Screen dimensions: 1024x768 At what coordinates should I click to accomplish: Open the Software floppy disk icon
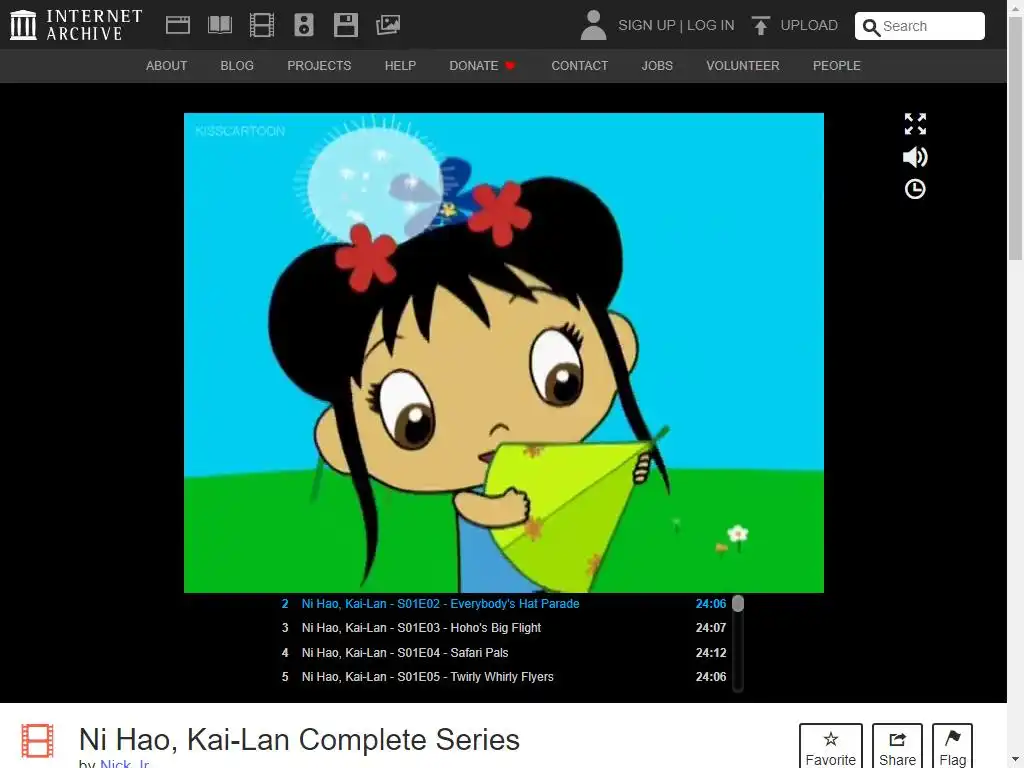click(x=345, y=25)
